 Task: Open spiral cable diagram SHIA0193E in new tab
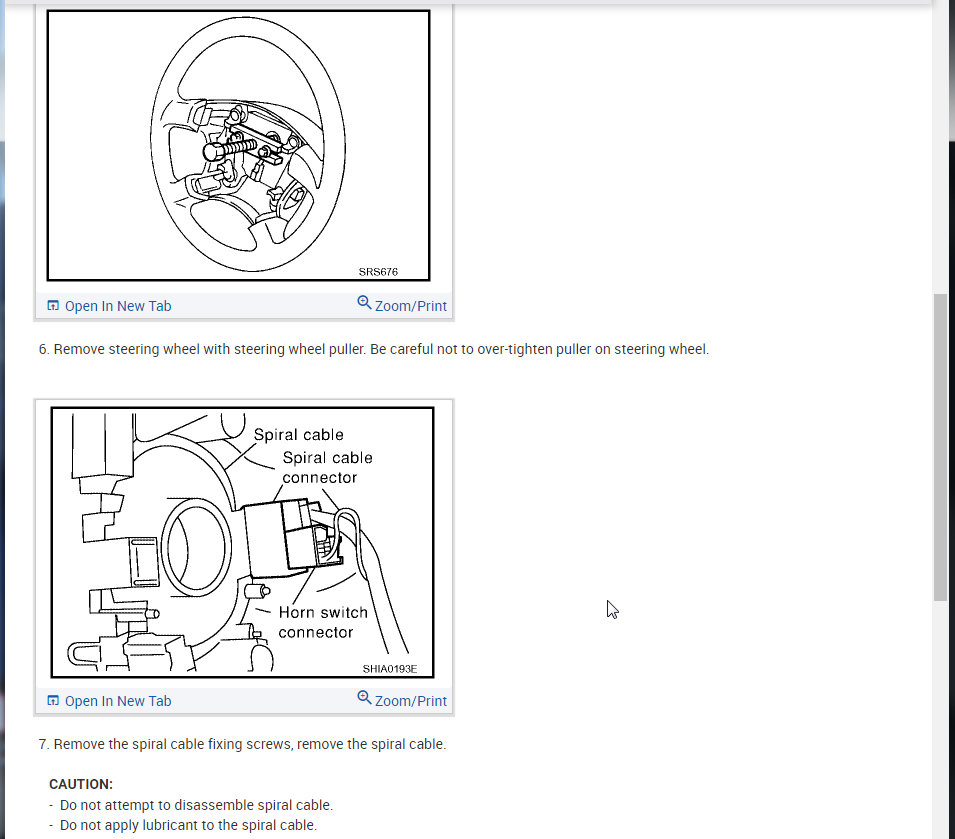[110, 701]
